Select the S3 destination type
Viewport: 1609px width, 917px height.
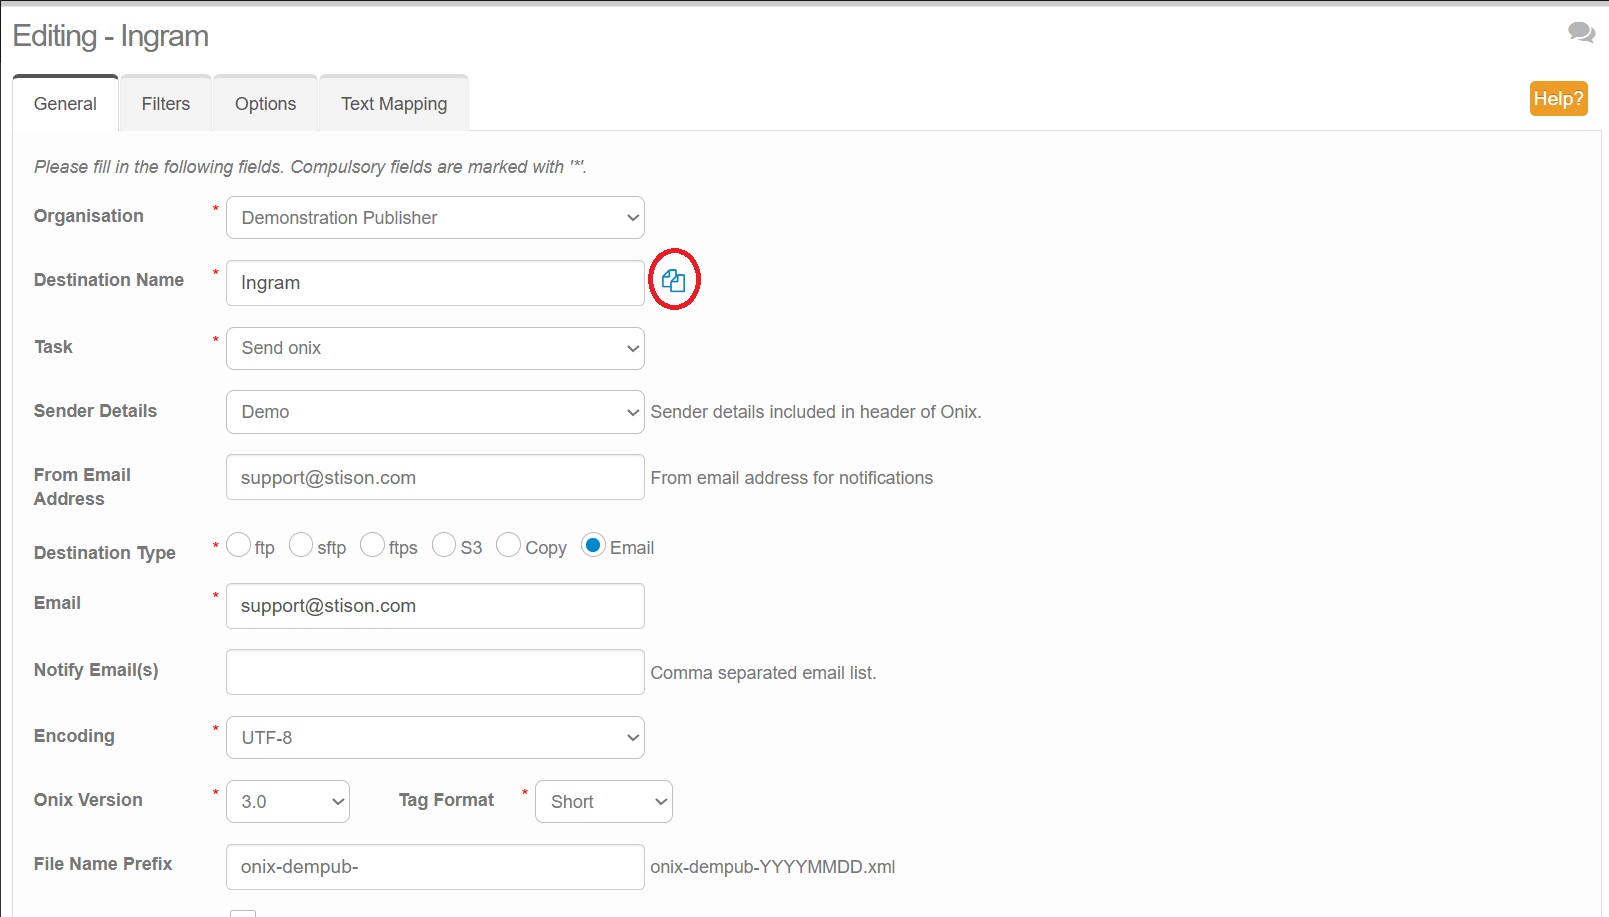click(444, 545)
